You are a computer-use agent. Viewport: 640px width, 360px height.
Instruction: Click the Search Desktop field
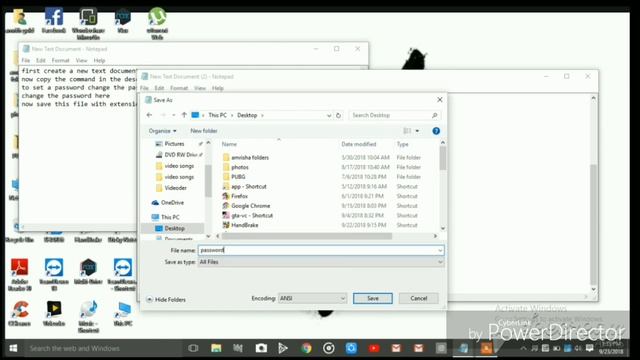pos(394,116)
